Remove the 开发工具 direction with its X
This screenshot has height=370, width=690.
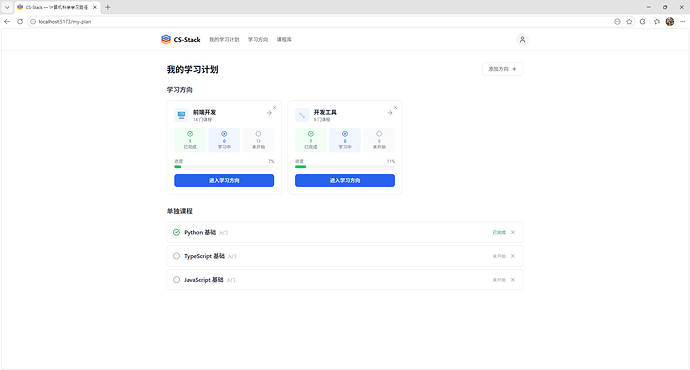[x=395, y=107]
